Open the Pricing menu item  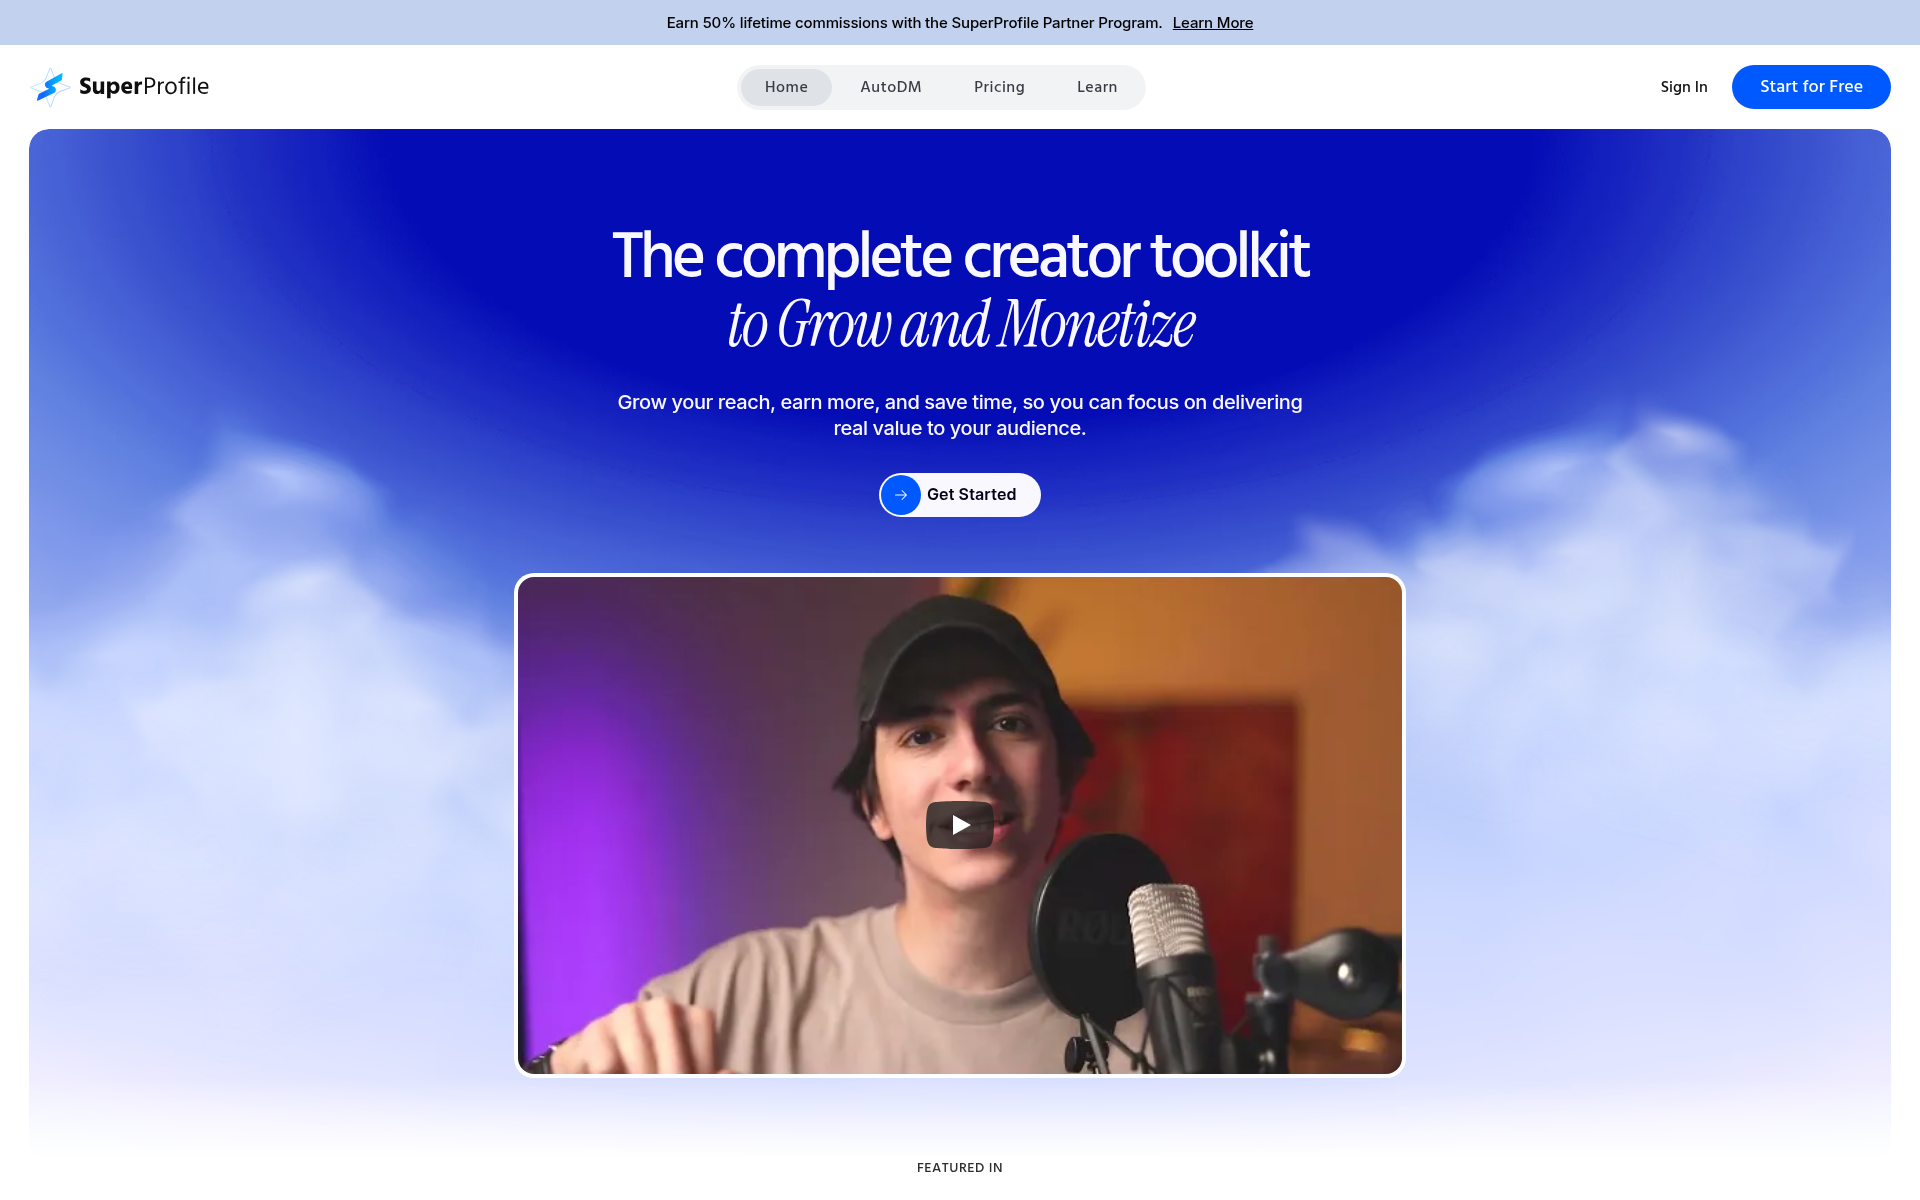[x=999, y=87]
